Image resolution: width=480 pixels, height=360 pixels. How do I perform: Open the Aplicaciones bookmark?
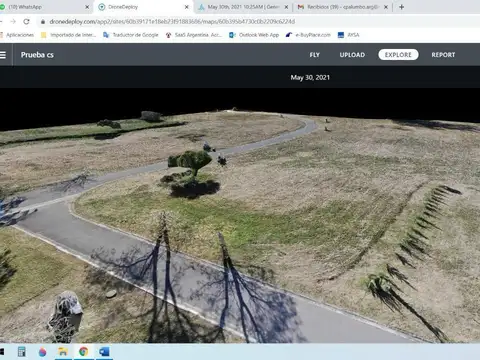point(17,35)
